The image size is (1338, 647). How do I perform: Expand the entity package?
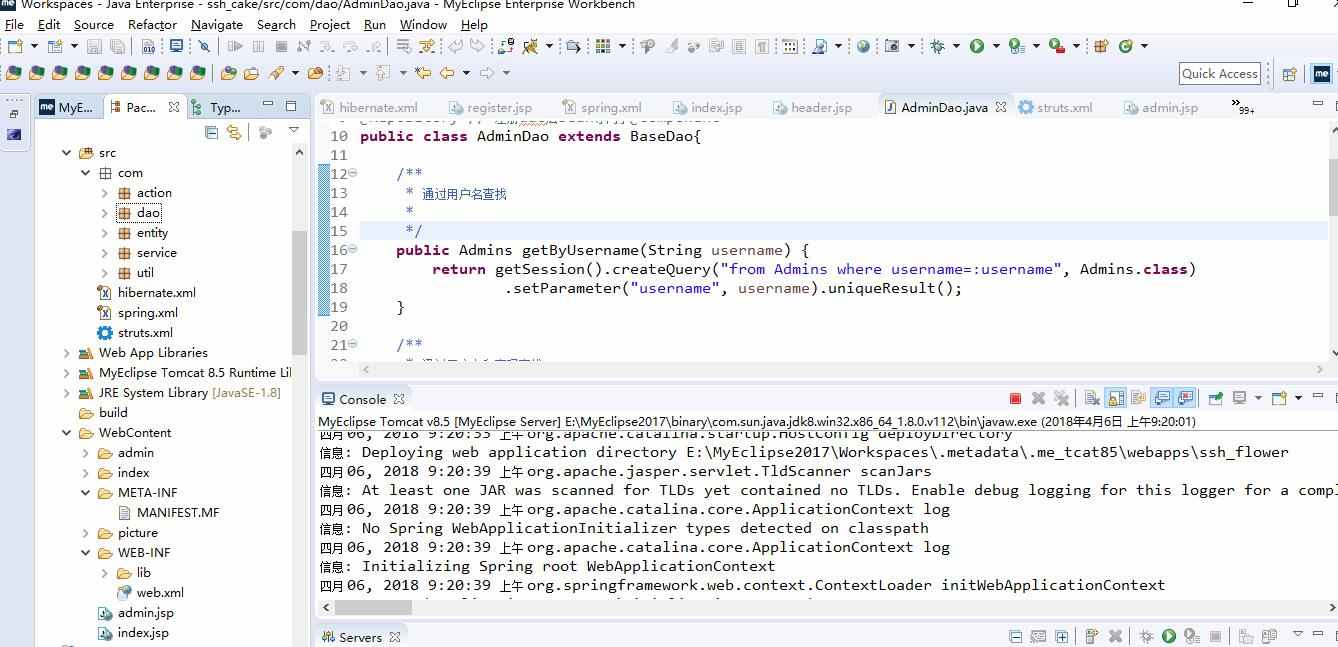click(x=105, y=233)
